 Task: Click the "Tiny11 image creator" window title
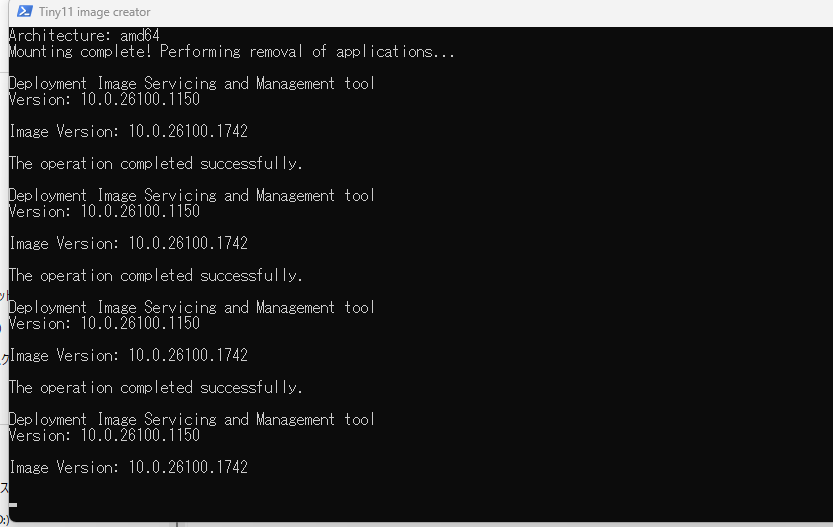tap(94, 12)
